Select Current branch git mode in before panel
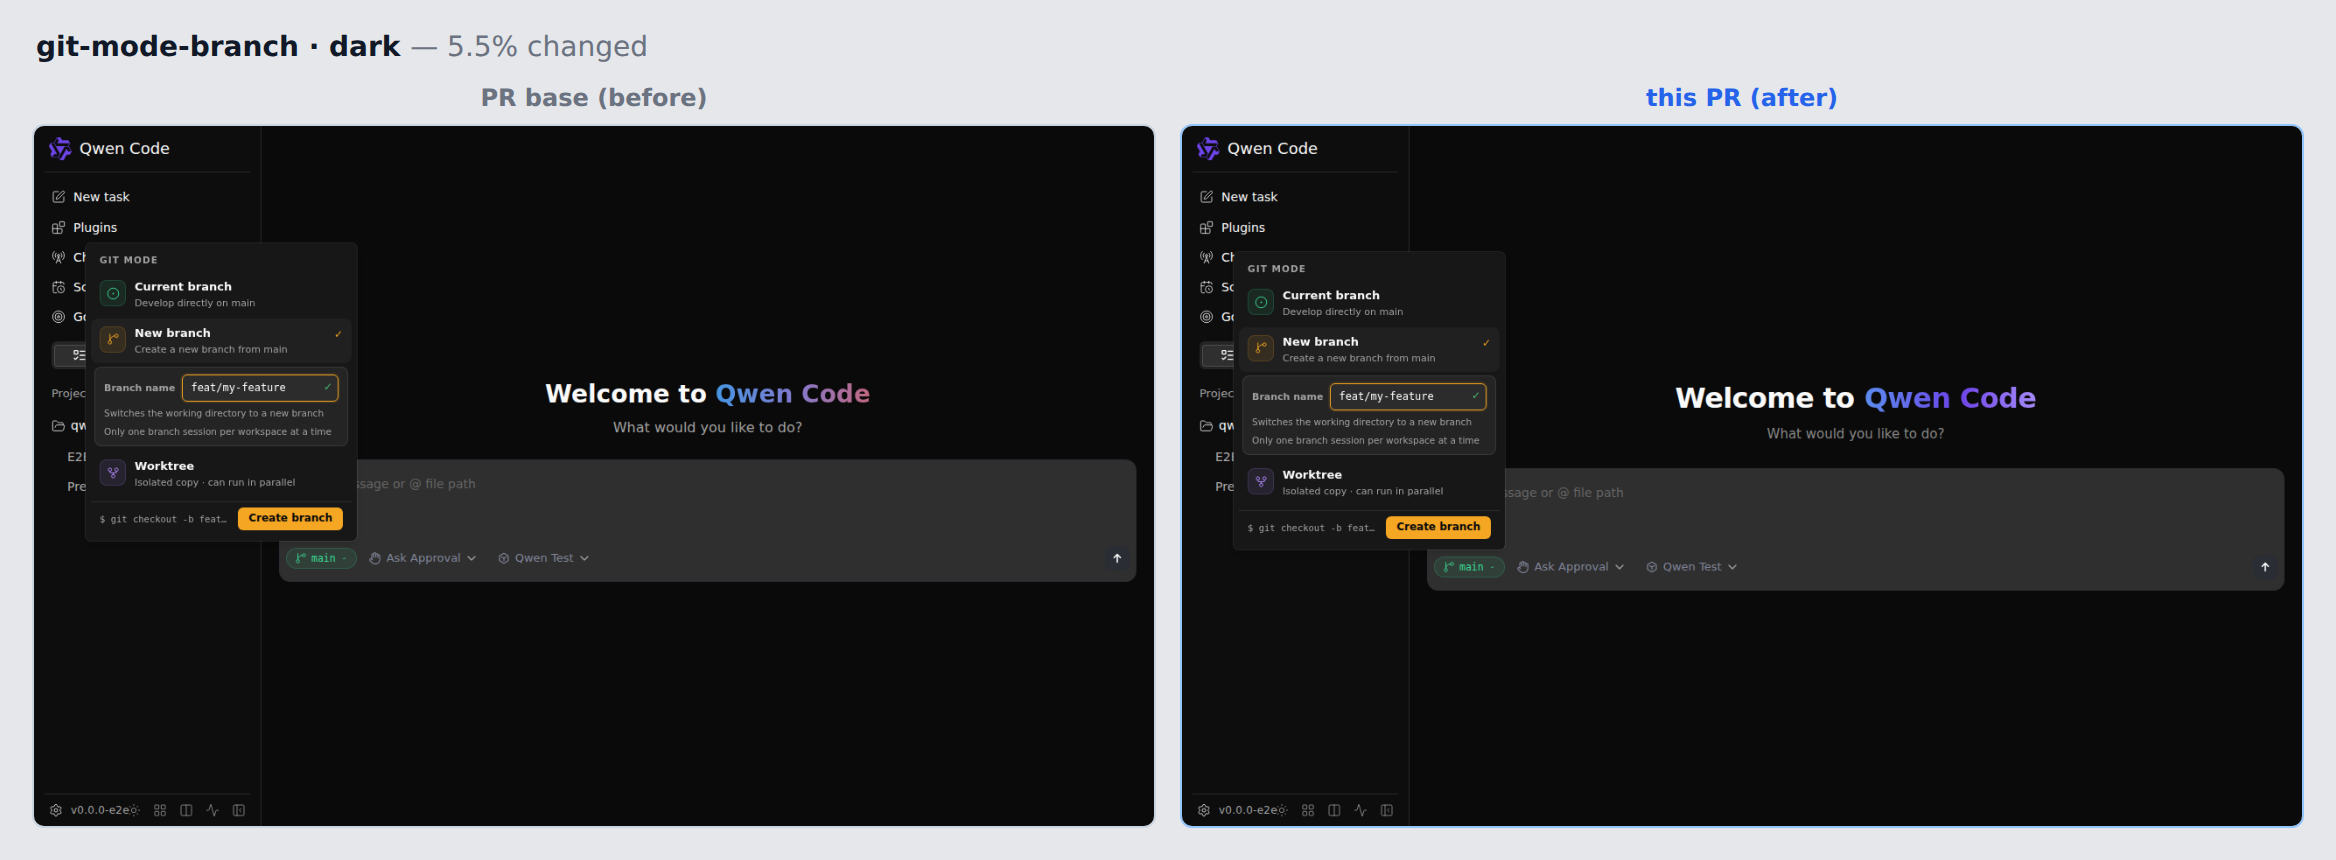2336x860 pixels. pos(221,294)
